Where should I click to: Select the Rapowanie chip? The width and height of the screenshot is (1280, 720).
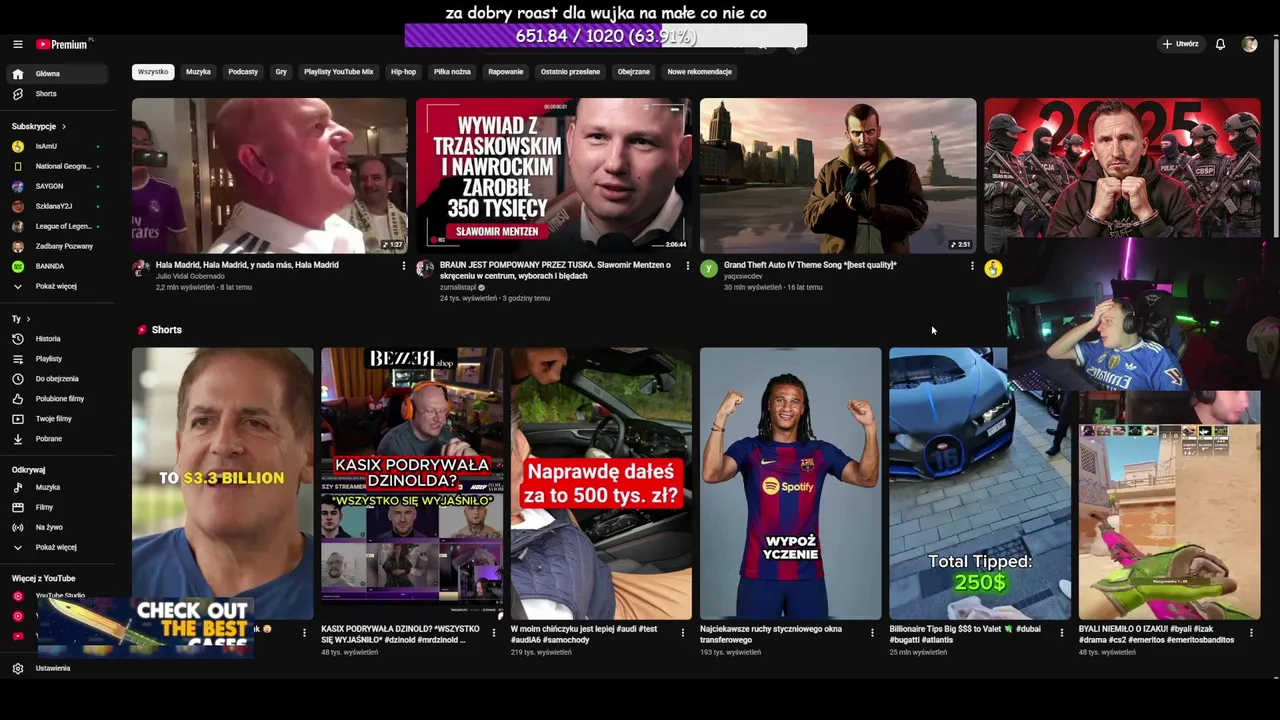(x=506, y=72)
